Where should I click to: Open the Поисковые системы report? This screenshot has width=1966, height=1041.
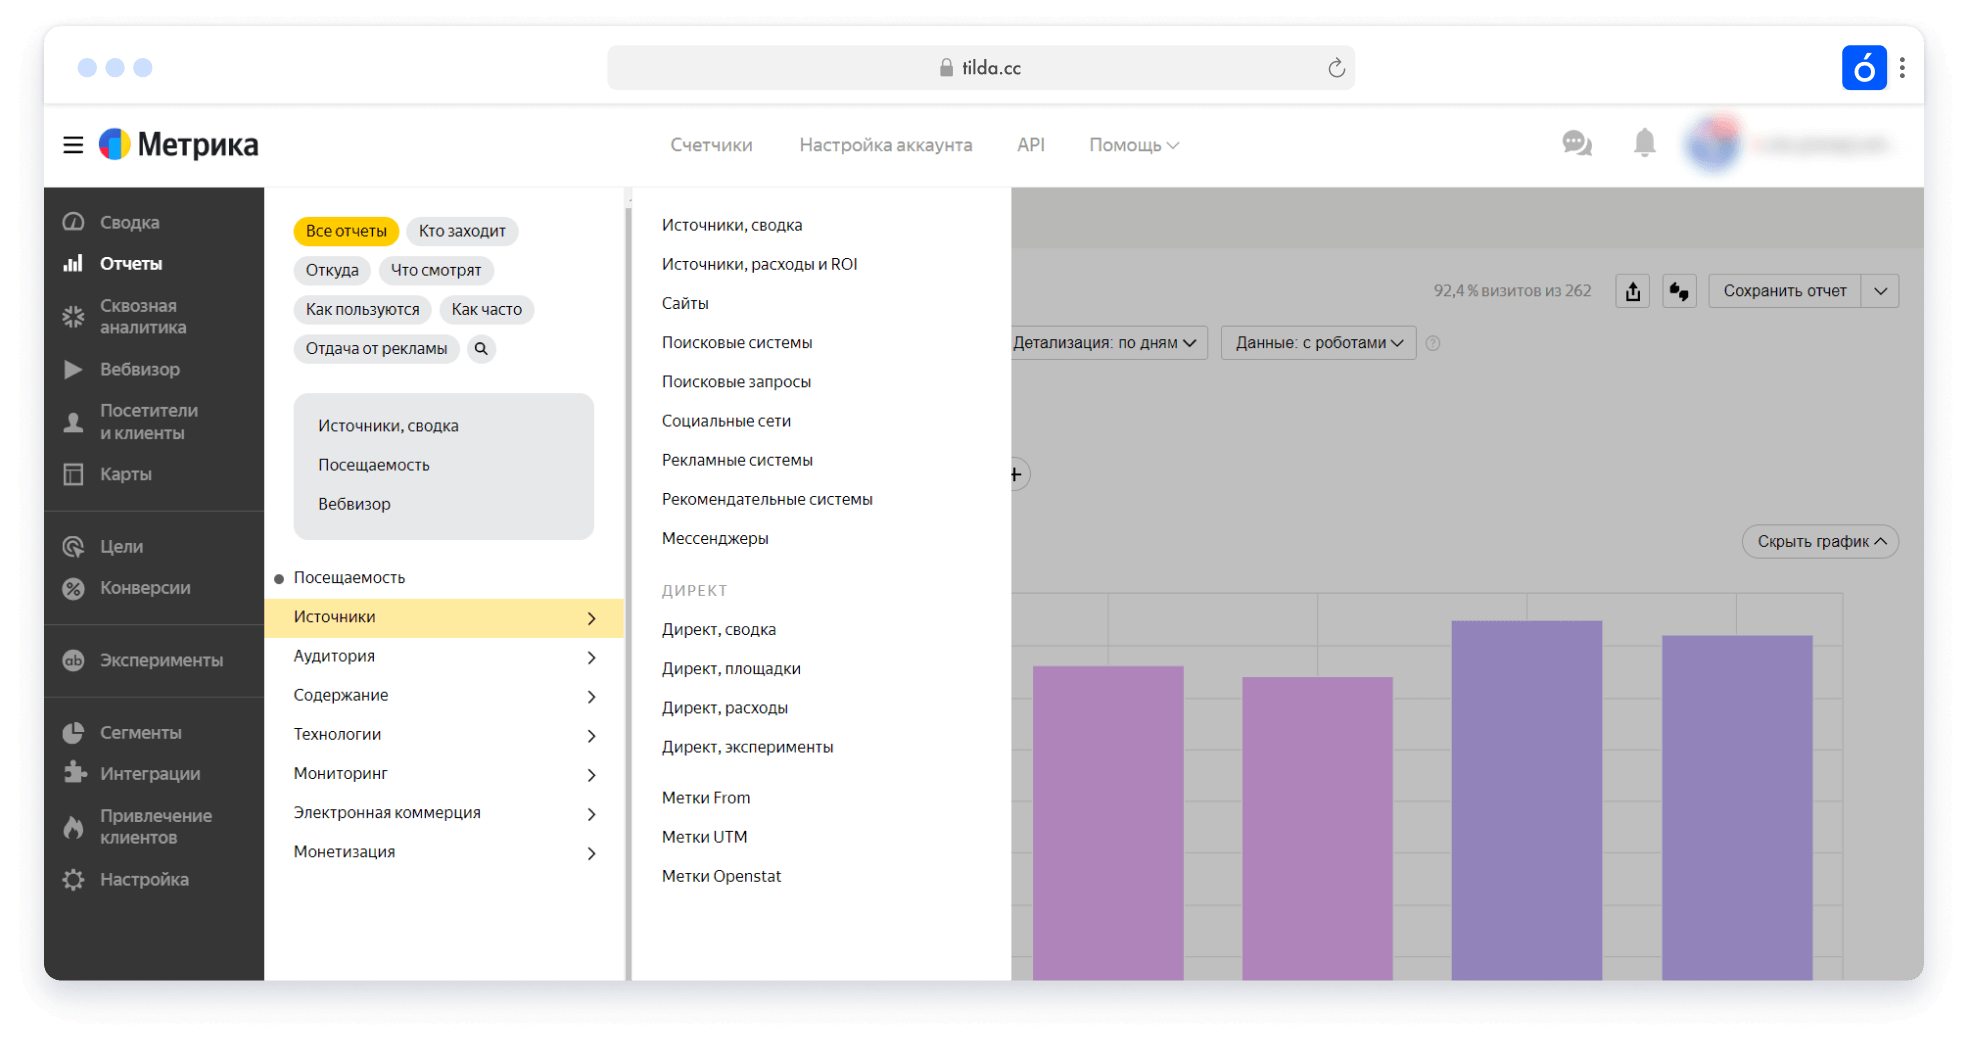(x=737, y=342)
